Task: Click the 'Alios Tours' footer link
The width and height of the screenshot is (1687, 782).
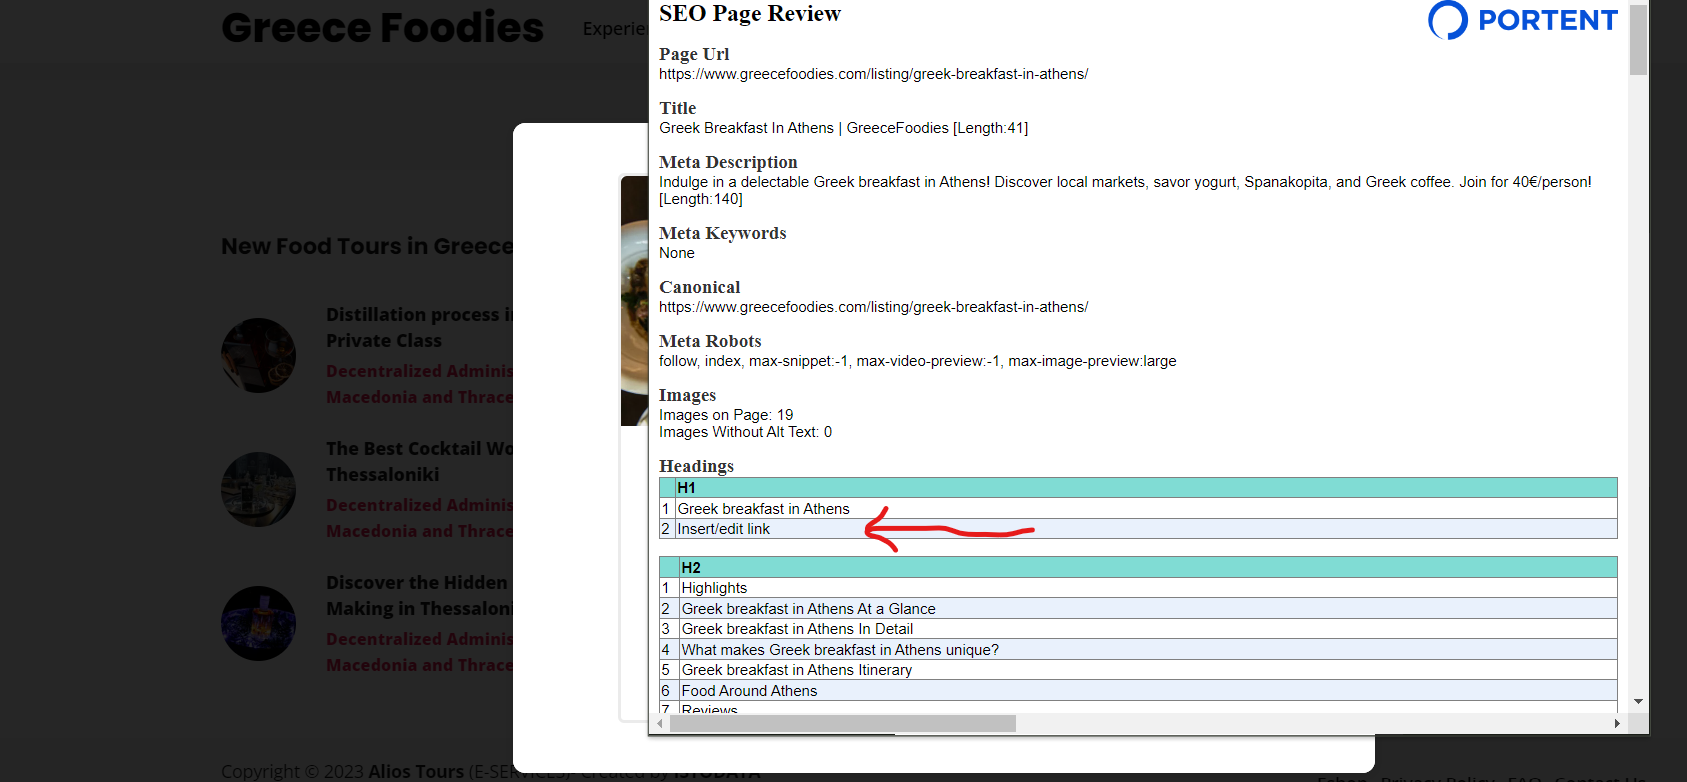Action: (x=416, y=772)
